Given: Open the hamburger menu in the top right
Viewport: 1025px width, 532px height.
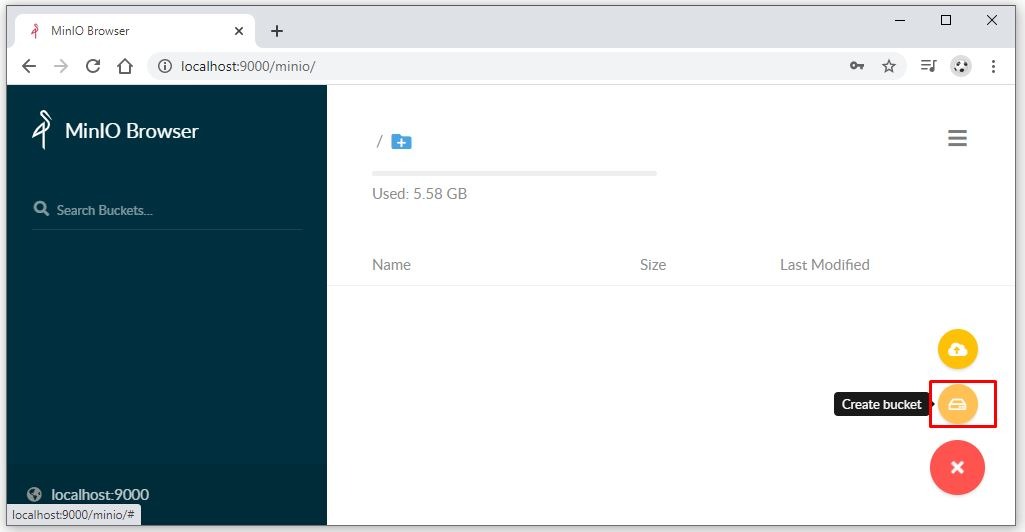Looking at the screenshot, I should point(957,139).
